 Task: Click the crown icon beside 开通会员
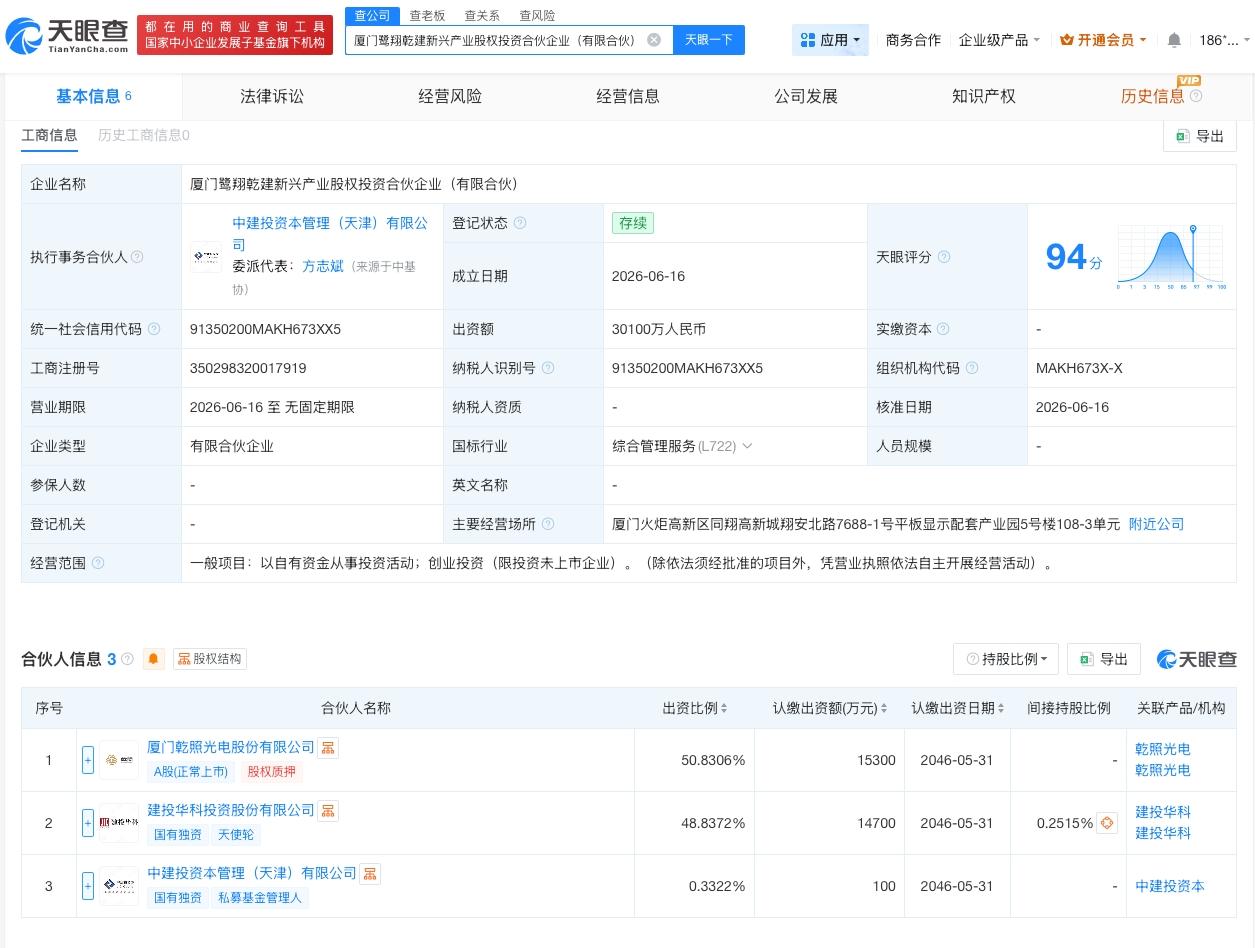[x=1066, y=40]
